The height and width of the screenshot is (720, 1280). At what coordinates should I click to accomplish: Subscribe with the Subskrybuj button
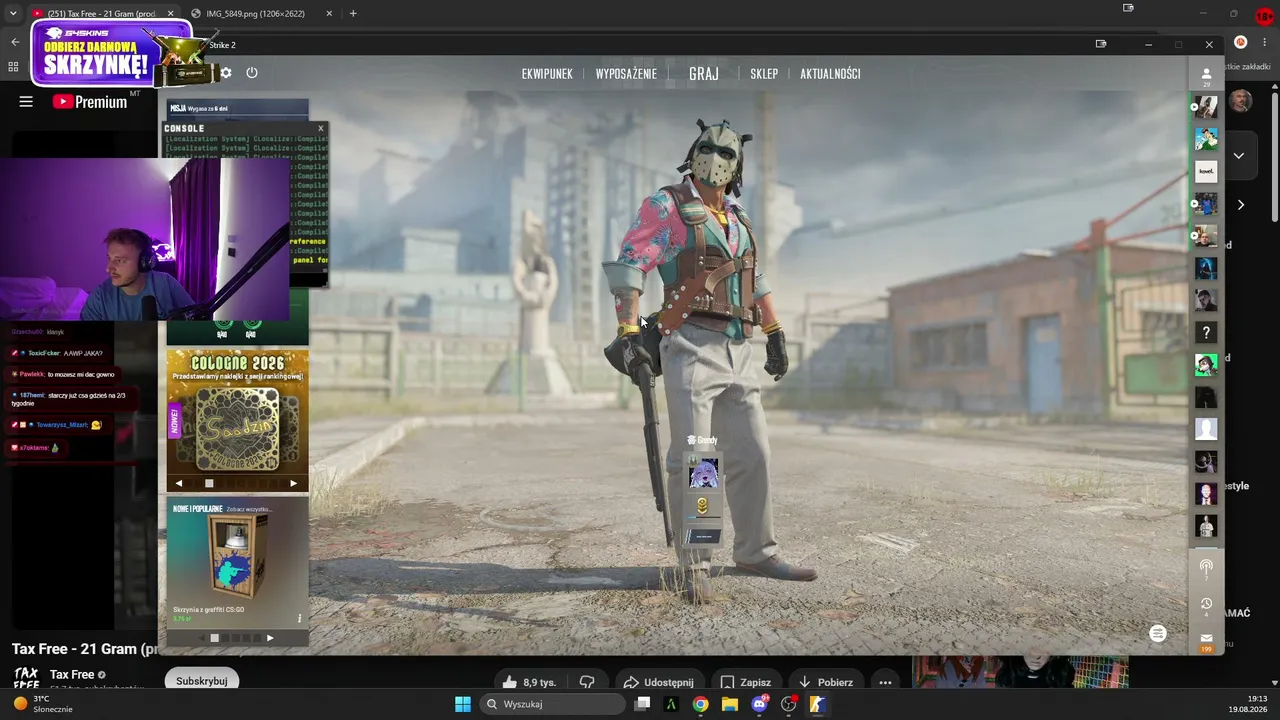click(201, 681)
